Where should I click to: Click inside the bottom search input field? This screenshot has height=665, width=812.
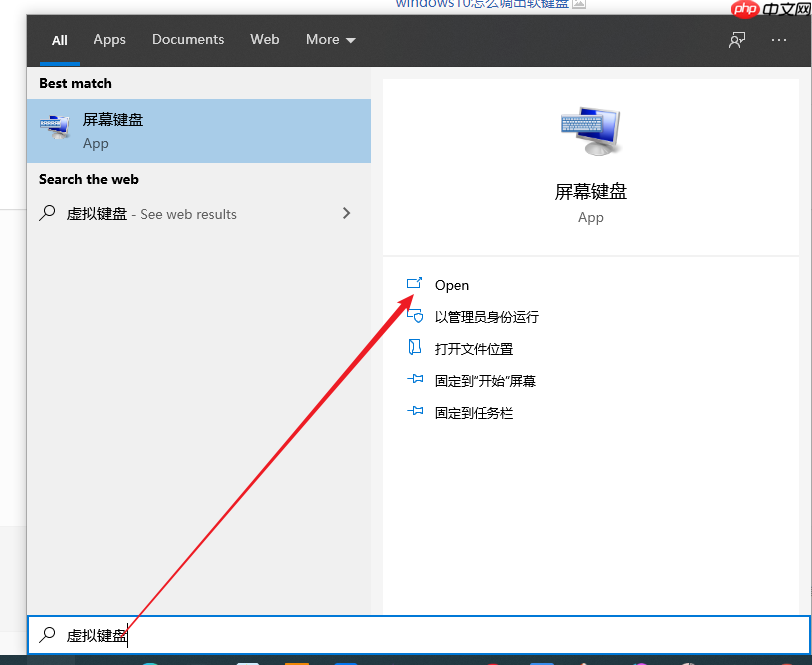[200, 635]
